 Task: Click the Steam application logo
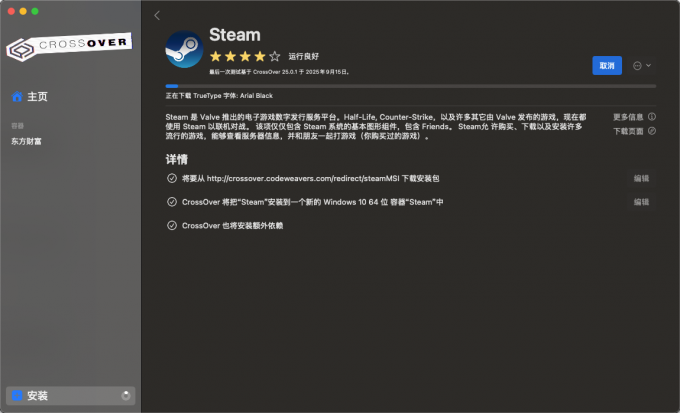click(x=184, y=49)
